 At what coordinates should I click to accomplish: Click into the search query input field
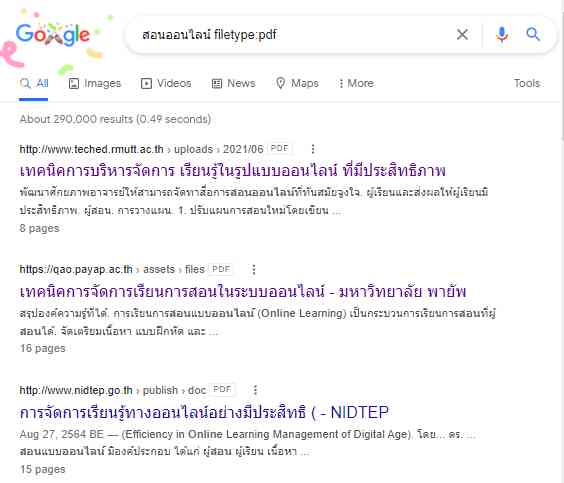tap(291, 35)
